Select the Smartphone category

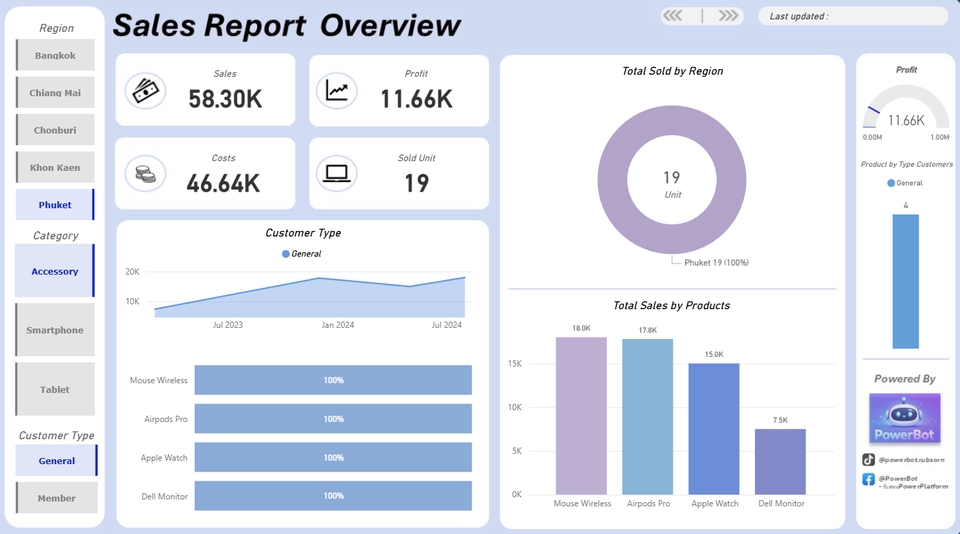pos(54,329)
